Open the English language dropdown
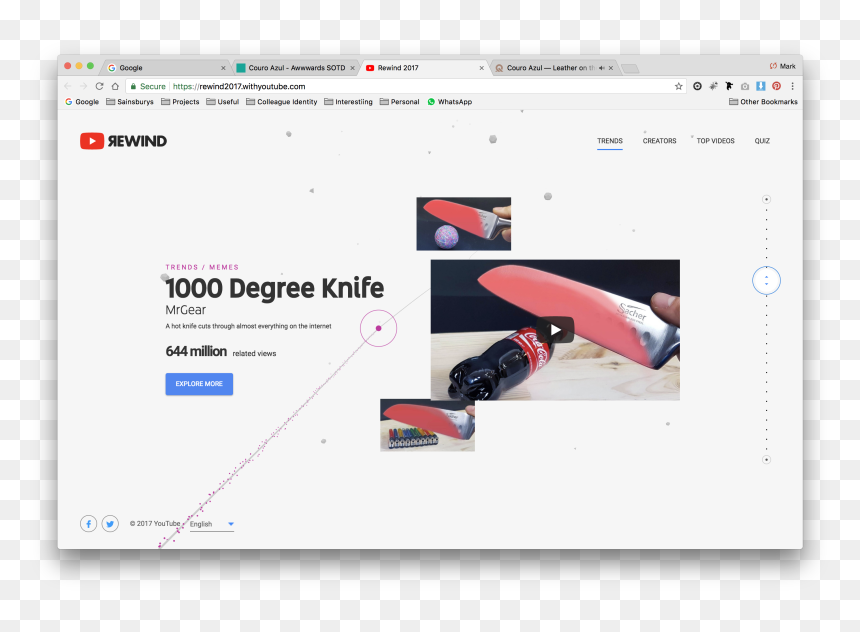860x632 pixels. tap(212, 524)
